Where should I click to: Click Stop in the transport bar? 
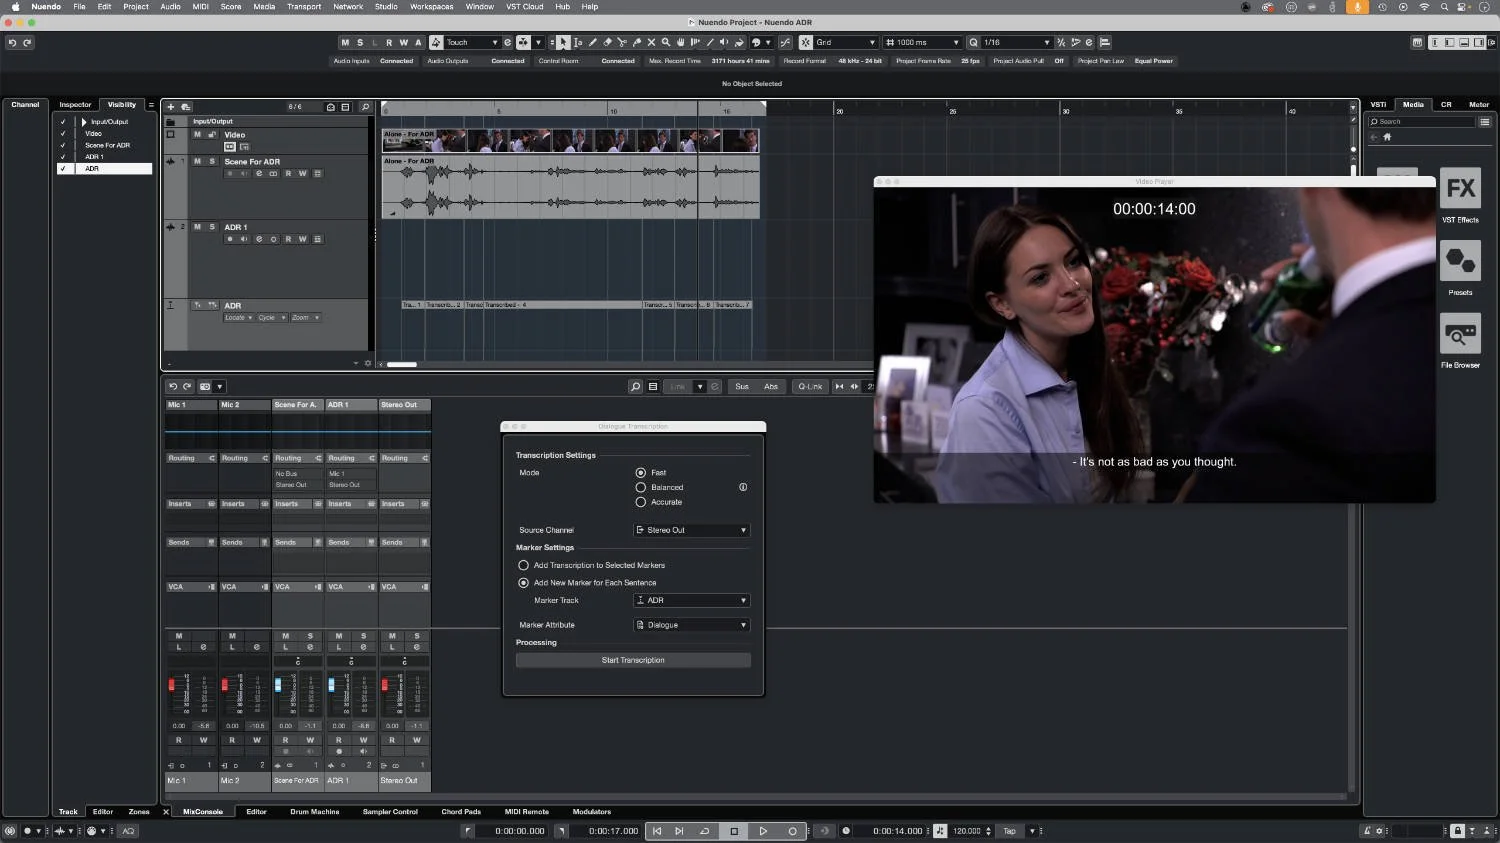[734, 831]
